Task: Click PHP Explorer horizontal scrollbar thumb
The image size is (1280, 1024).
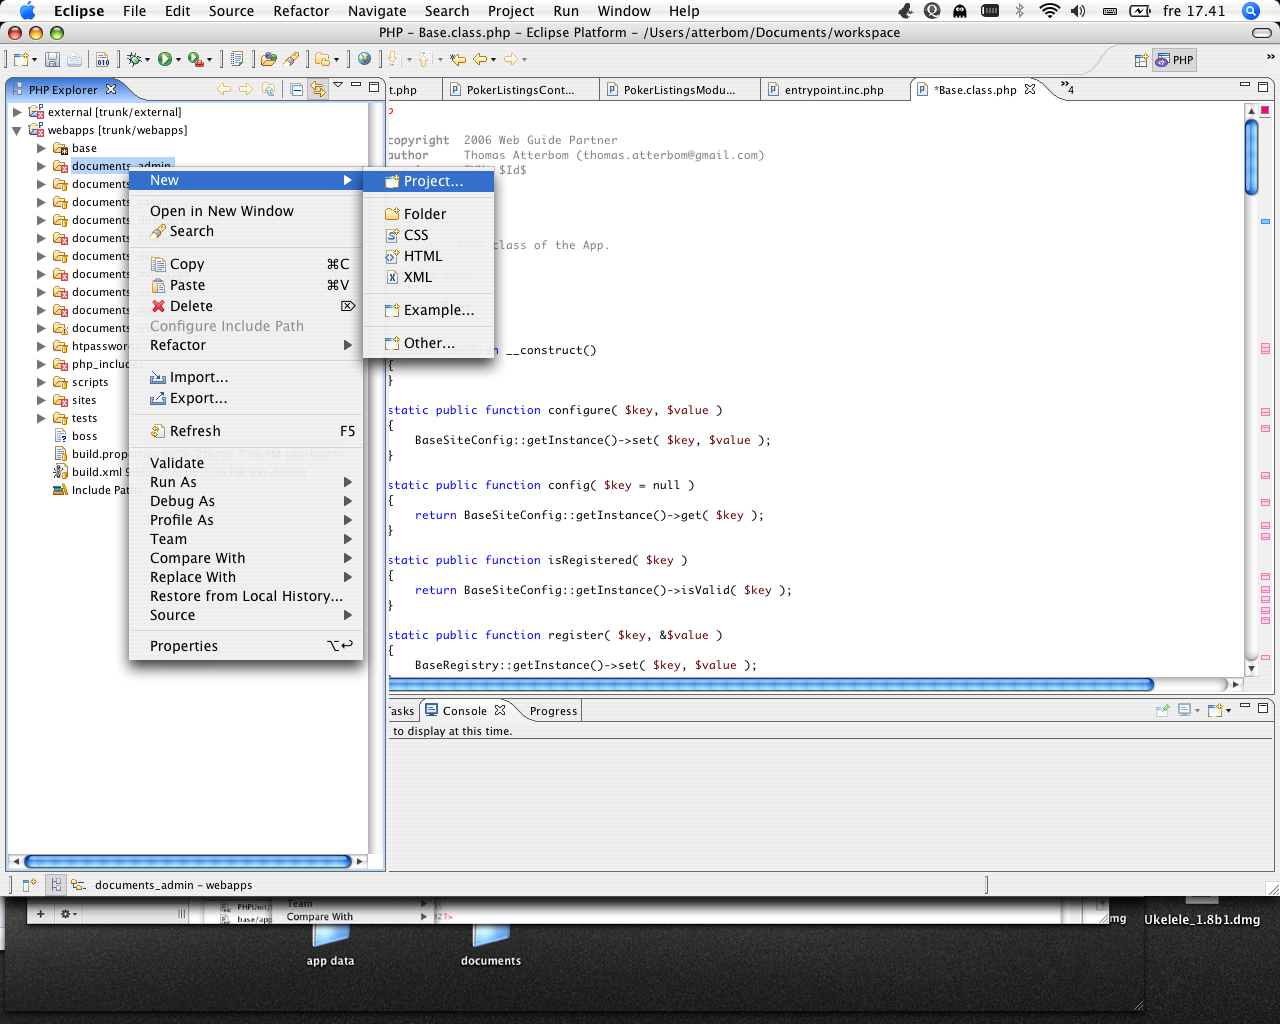Action: 188,861
